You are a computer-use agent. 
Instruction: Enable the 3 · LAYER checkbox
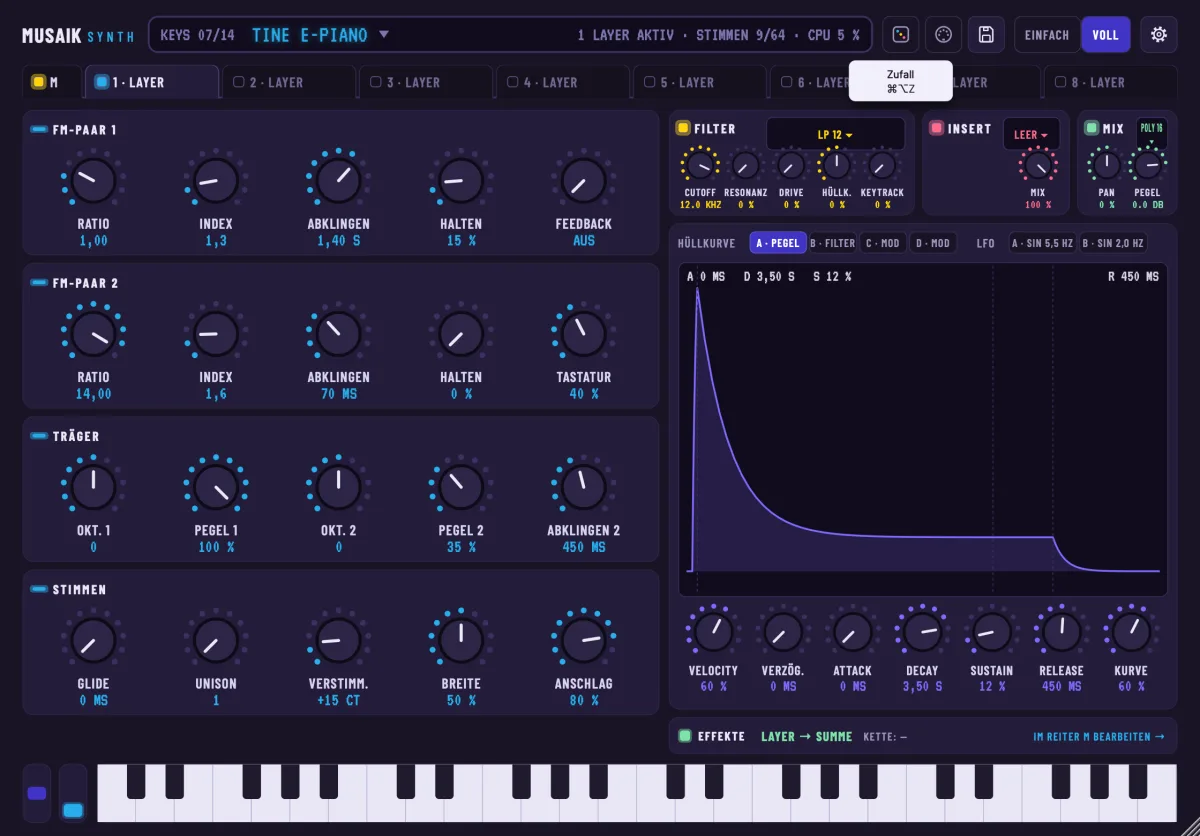376,82
